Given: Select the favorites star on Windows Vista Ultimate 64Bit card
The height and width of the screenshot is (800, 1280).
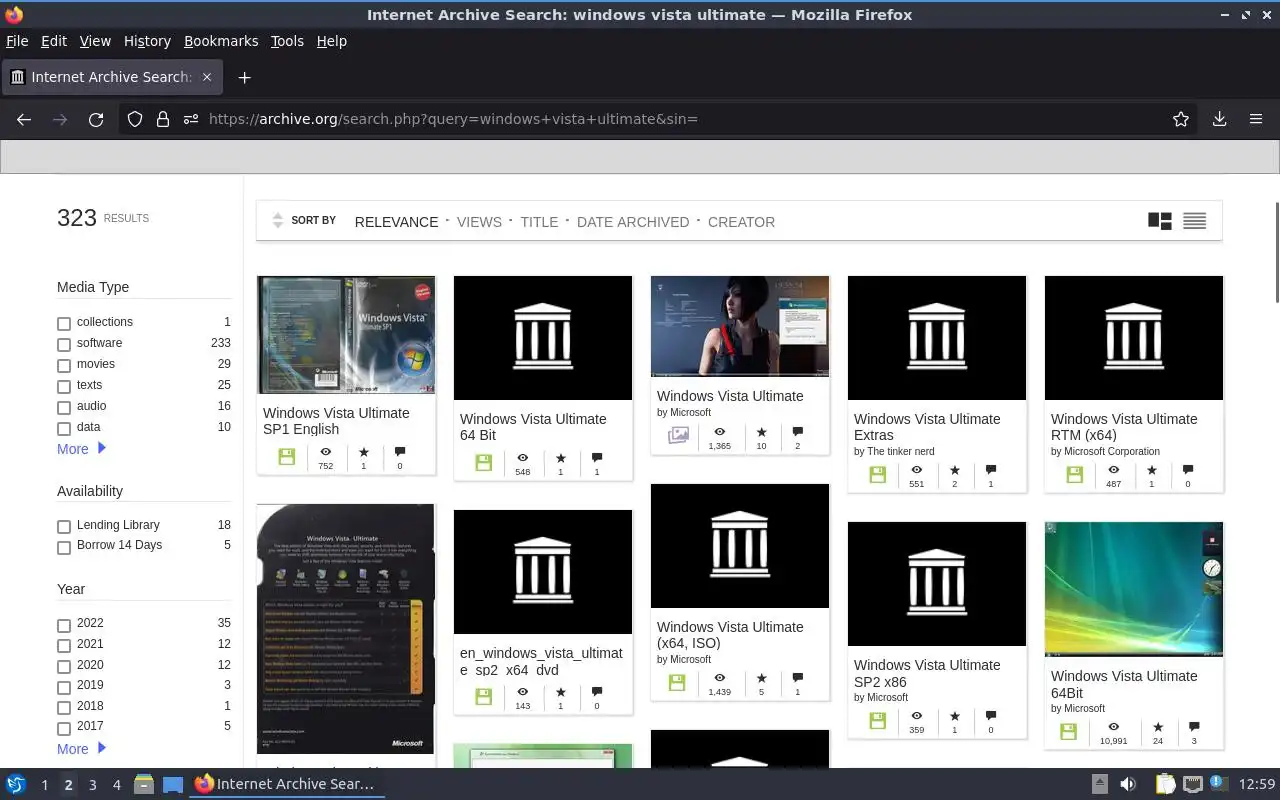Looking at the screenshot, I should coord(1158,727).
